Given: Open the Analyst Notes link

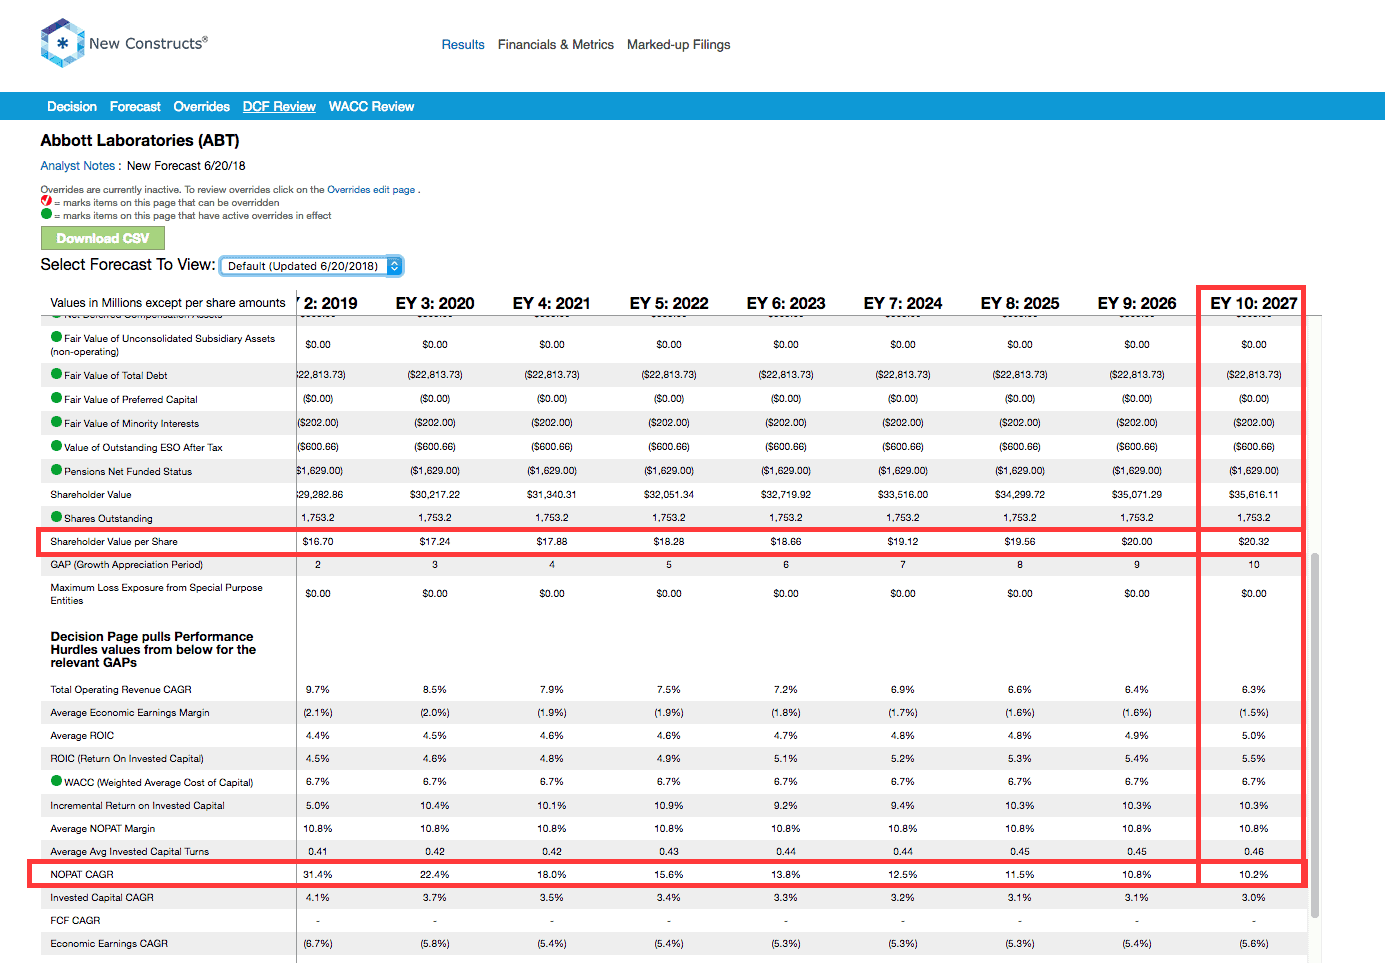Looking at the screenshot, I should (78, 166).
